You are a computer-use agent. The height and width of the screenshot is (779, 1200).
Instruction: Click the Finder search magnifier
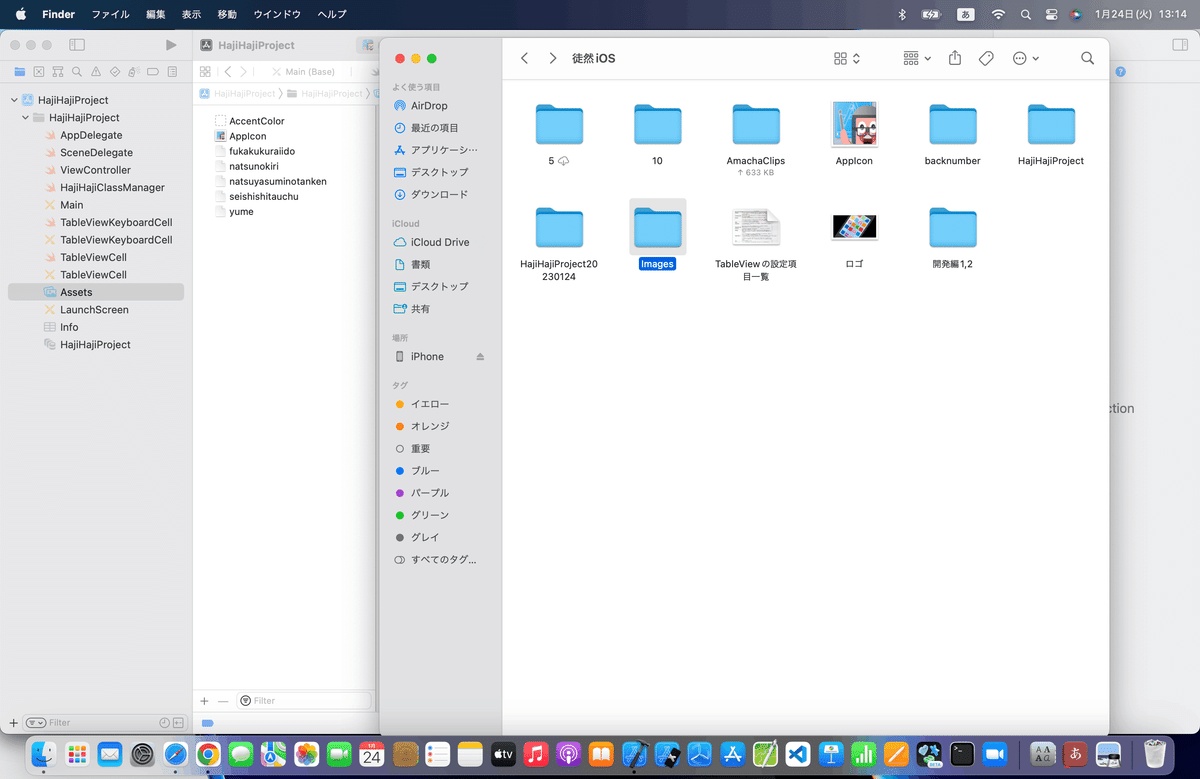pos(1087,59)
